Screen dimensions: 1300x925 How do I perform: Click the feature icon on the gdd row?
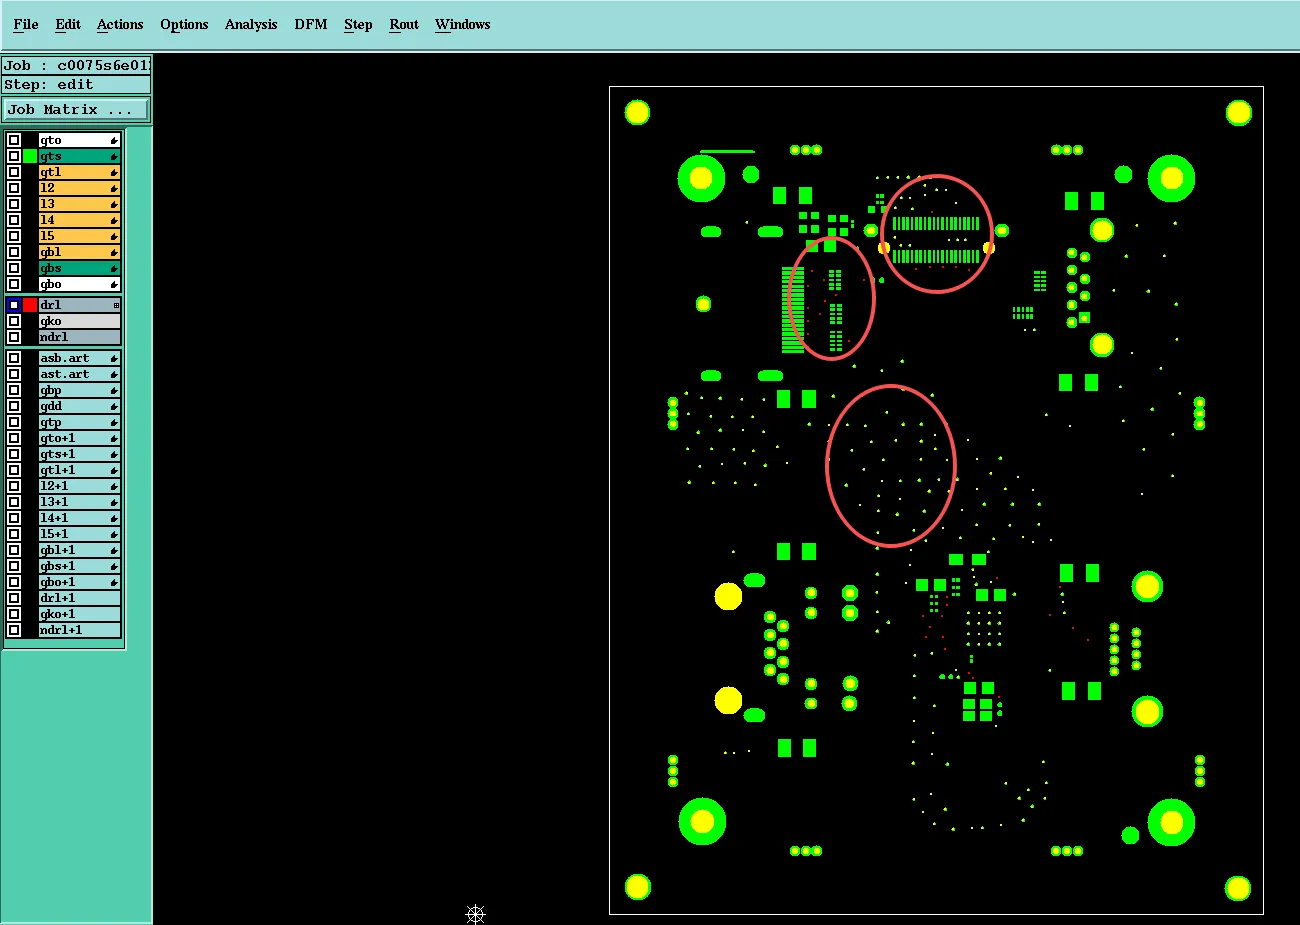pos(114,406)
